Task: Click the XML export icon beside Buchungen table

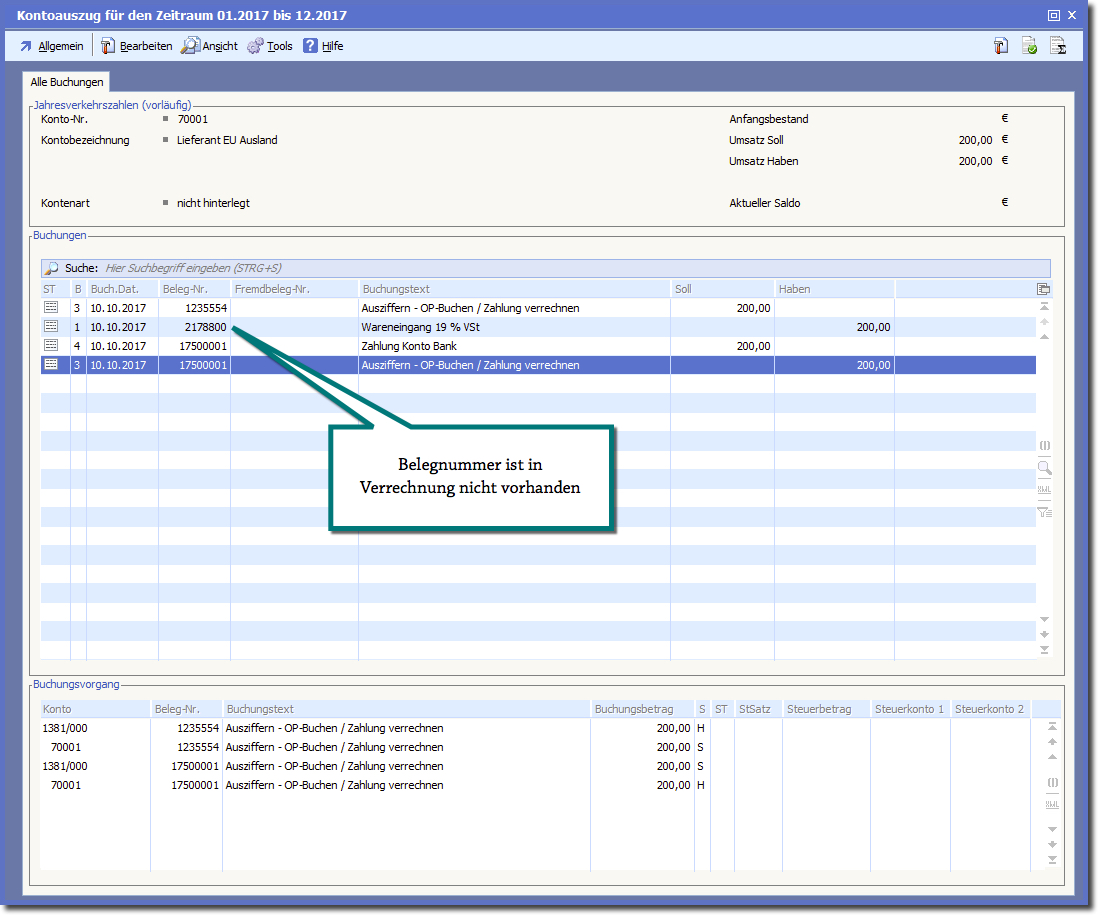Action: tap(1044, 490)
